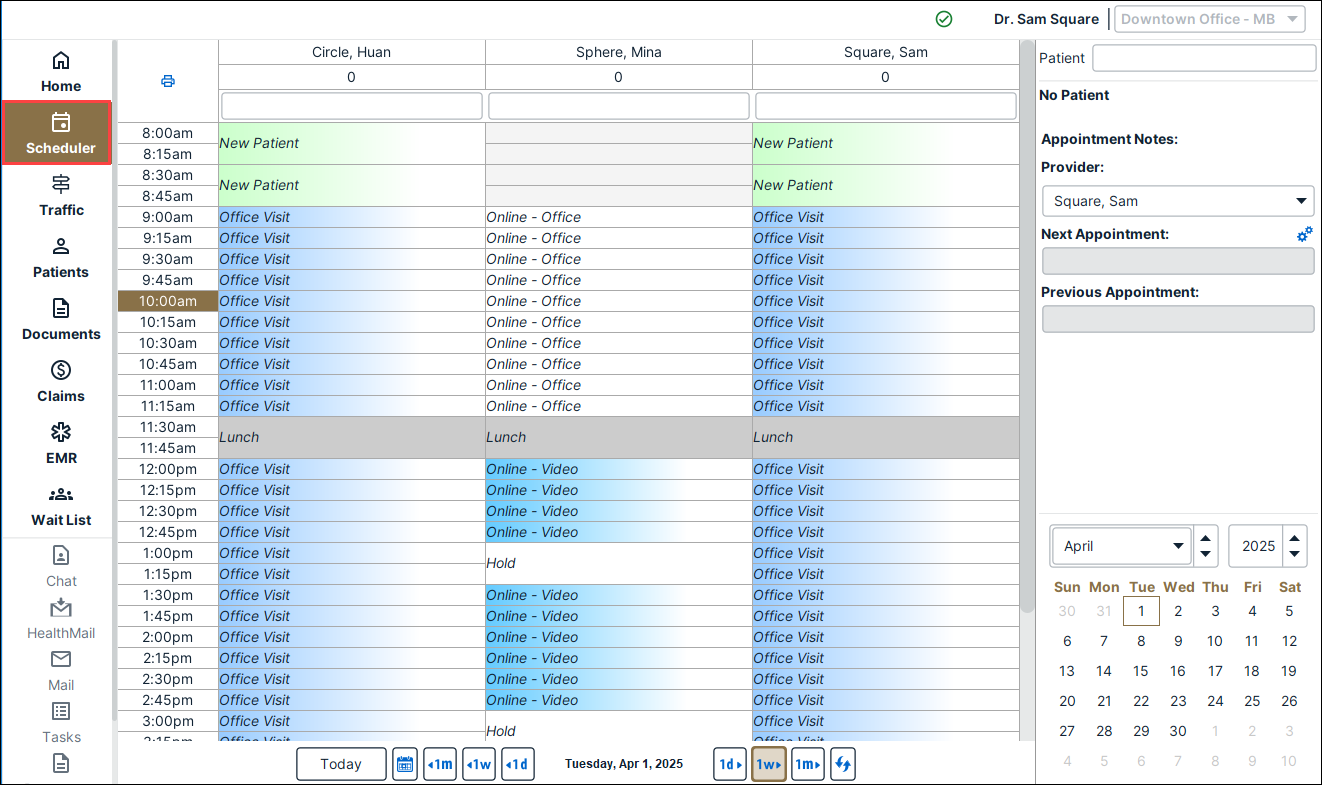Click the Today button
Screen dimensions: 1322x785
pyautogui.click(x=341, y=764)
